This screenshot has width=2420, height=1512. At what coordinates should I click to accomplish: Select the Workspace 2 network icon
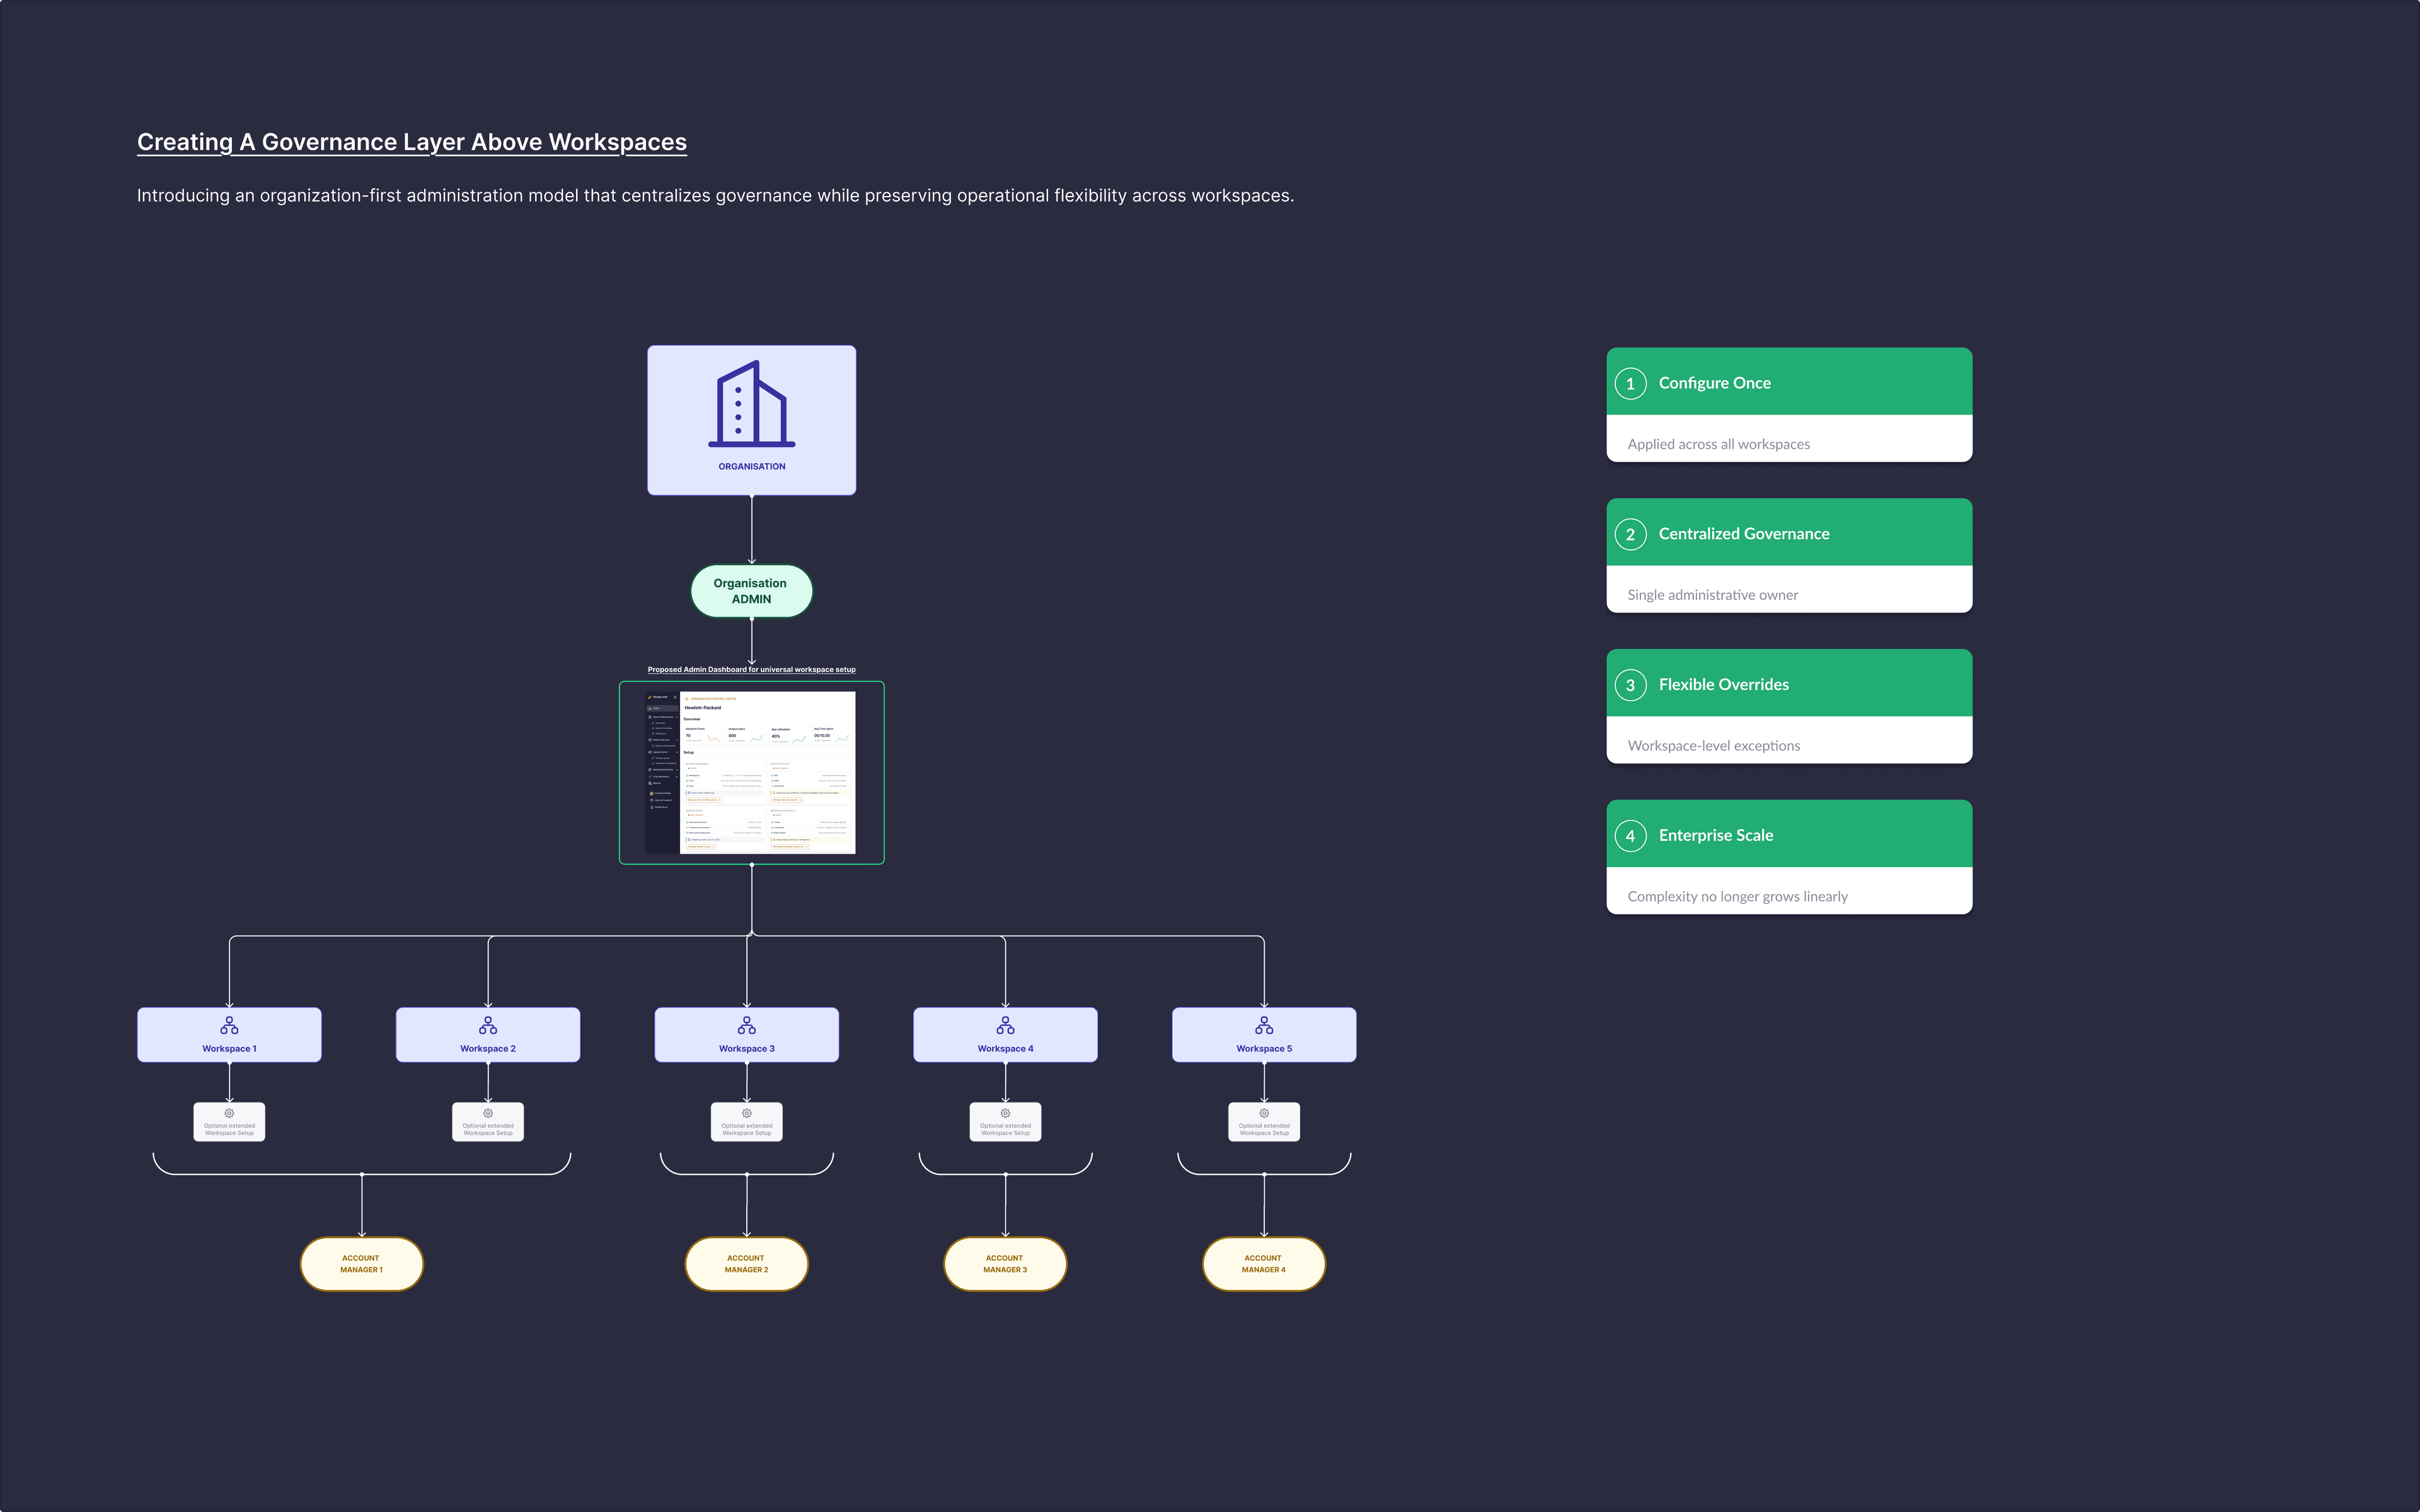pyautogui.click(x=488, y=1026)
